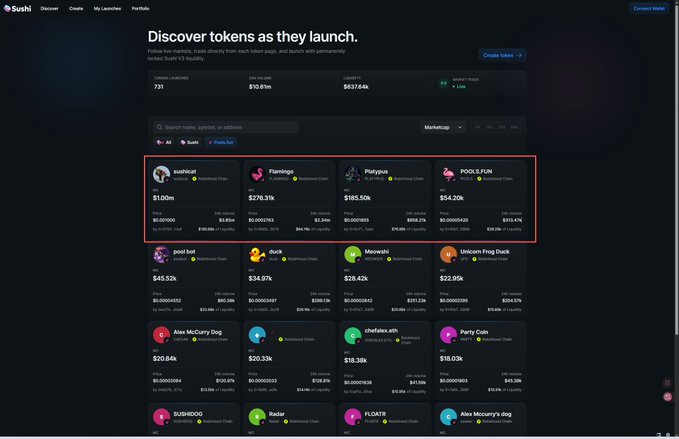Screen dimensions: 679x439
Task: Click the pink round floating widget icon
Action: pyautogui.click(x=668, y=397)
